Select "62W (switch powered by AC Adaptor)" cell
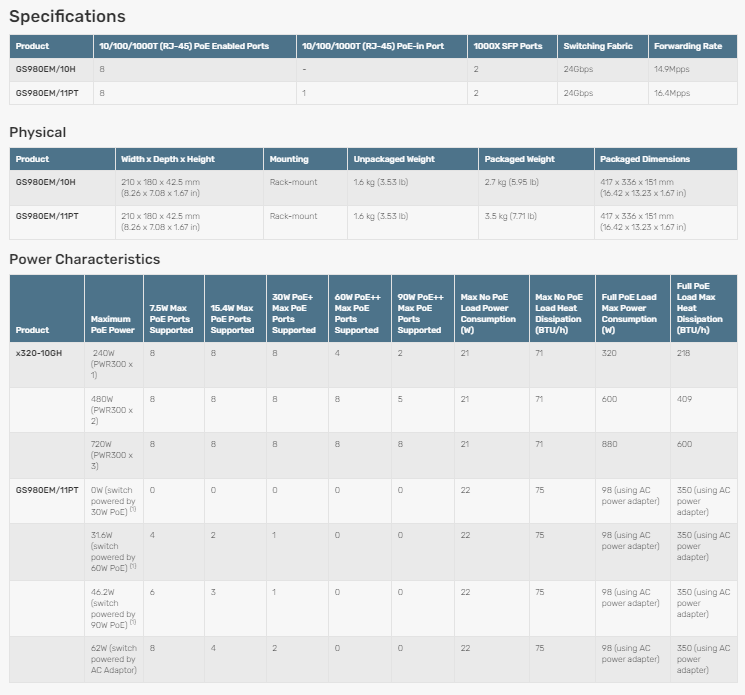The width and height of the screenshot is (745, 695). pos(114,659)
